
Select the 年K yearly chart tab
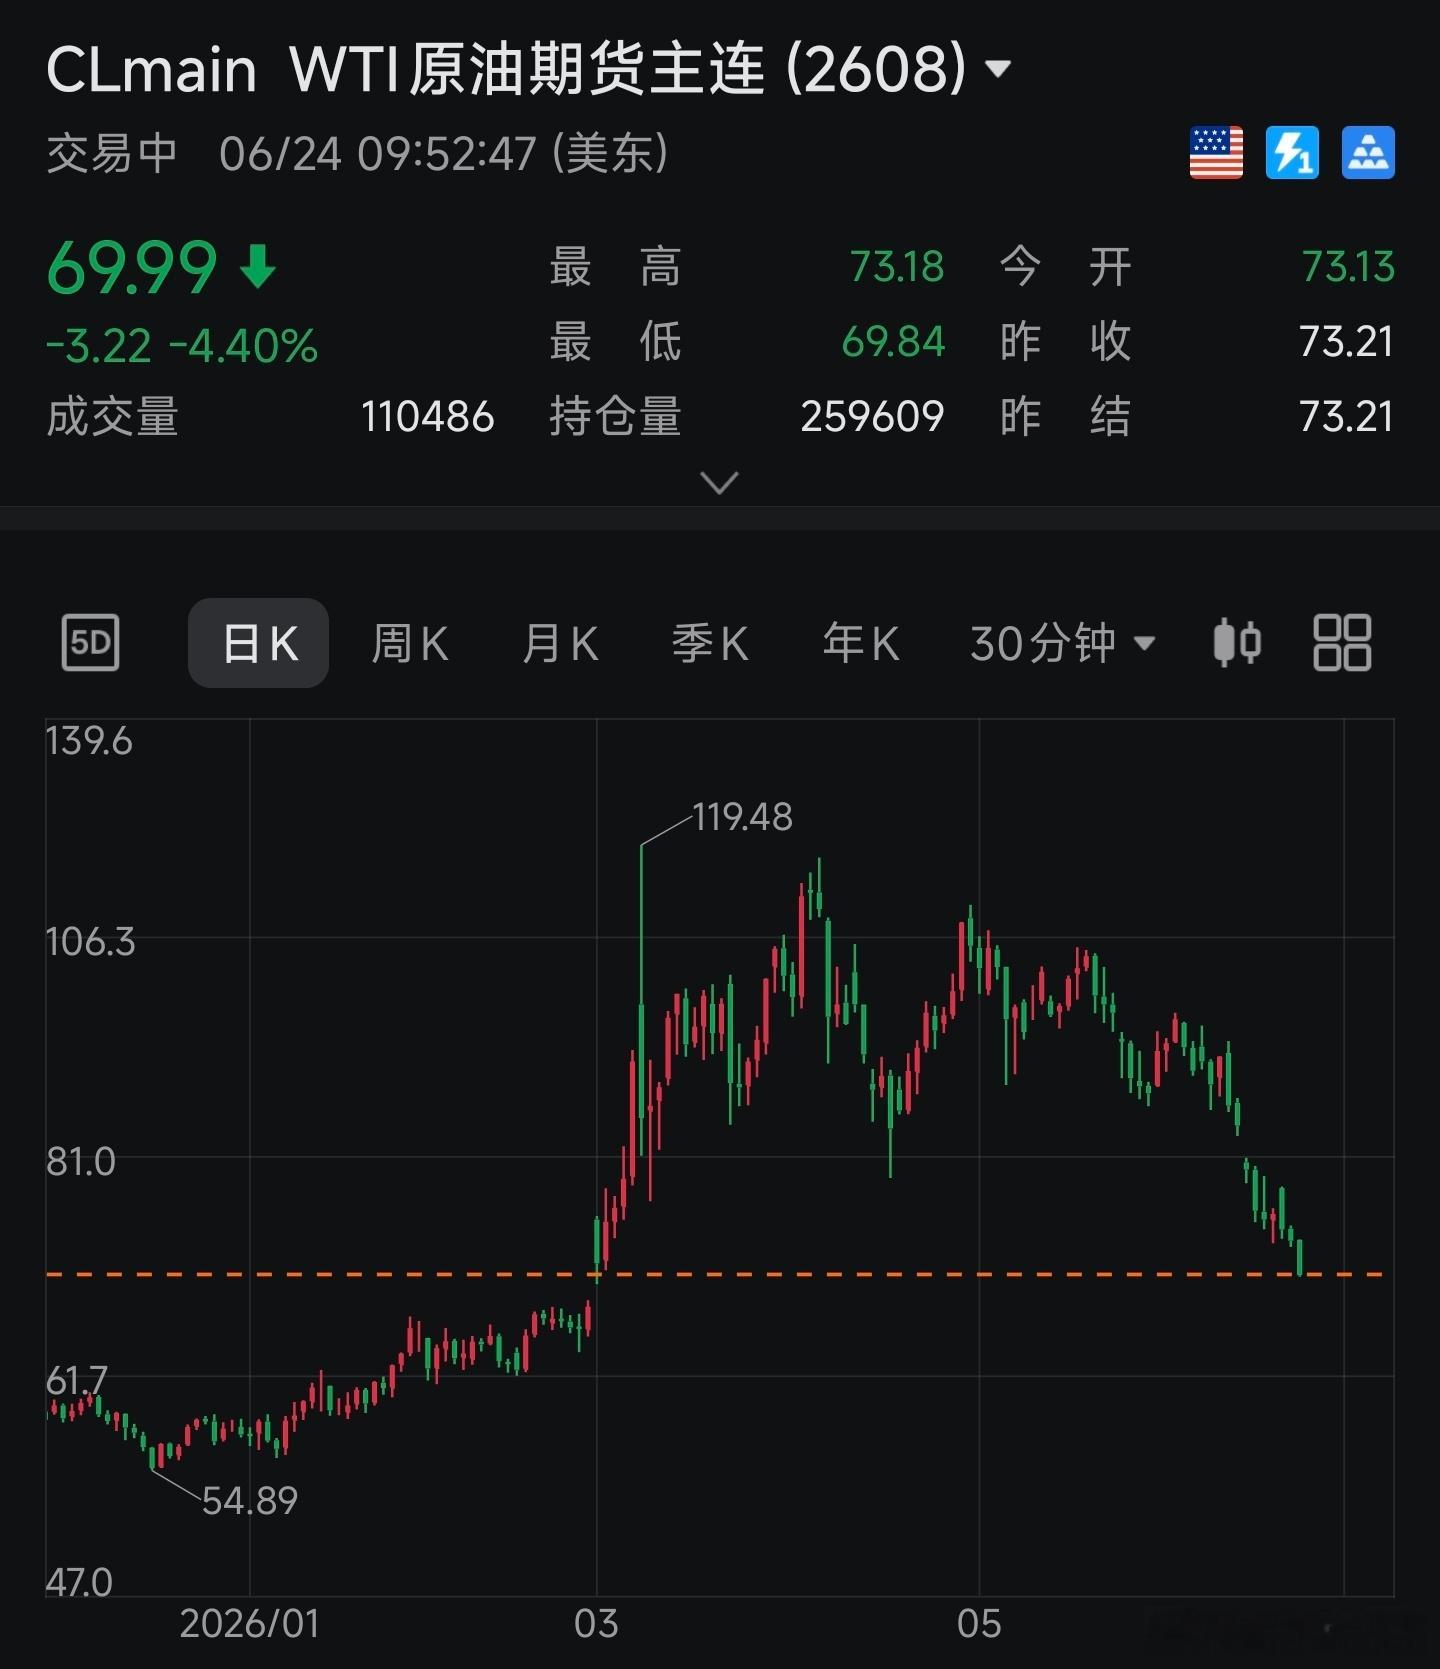861,643
